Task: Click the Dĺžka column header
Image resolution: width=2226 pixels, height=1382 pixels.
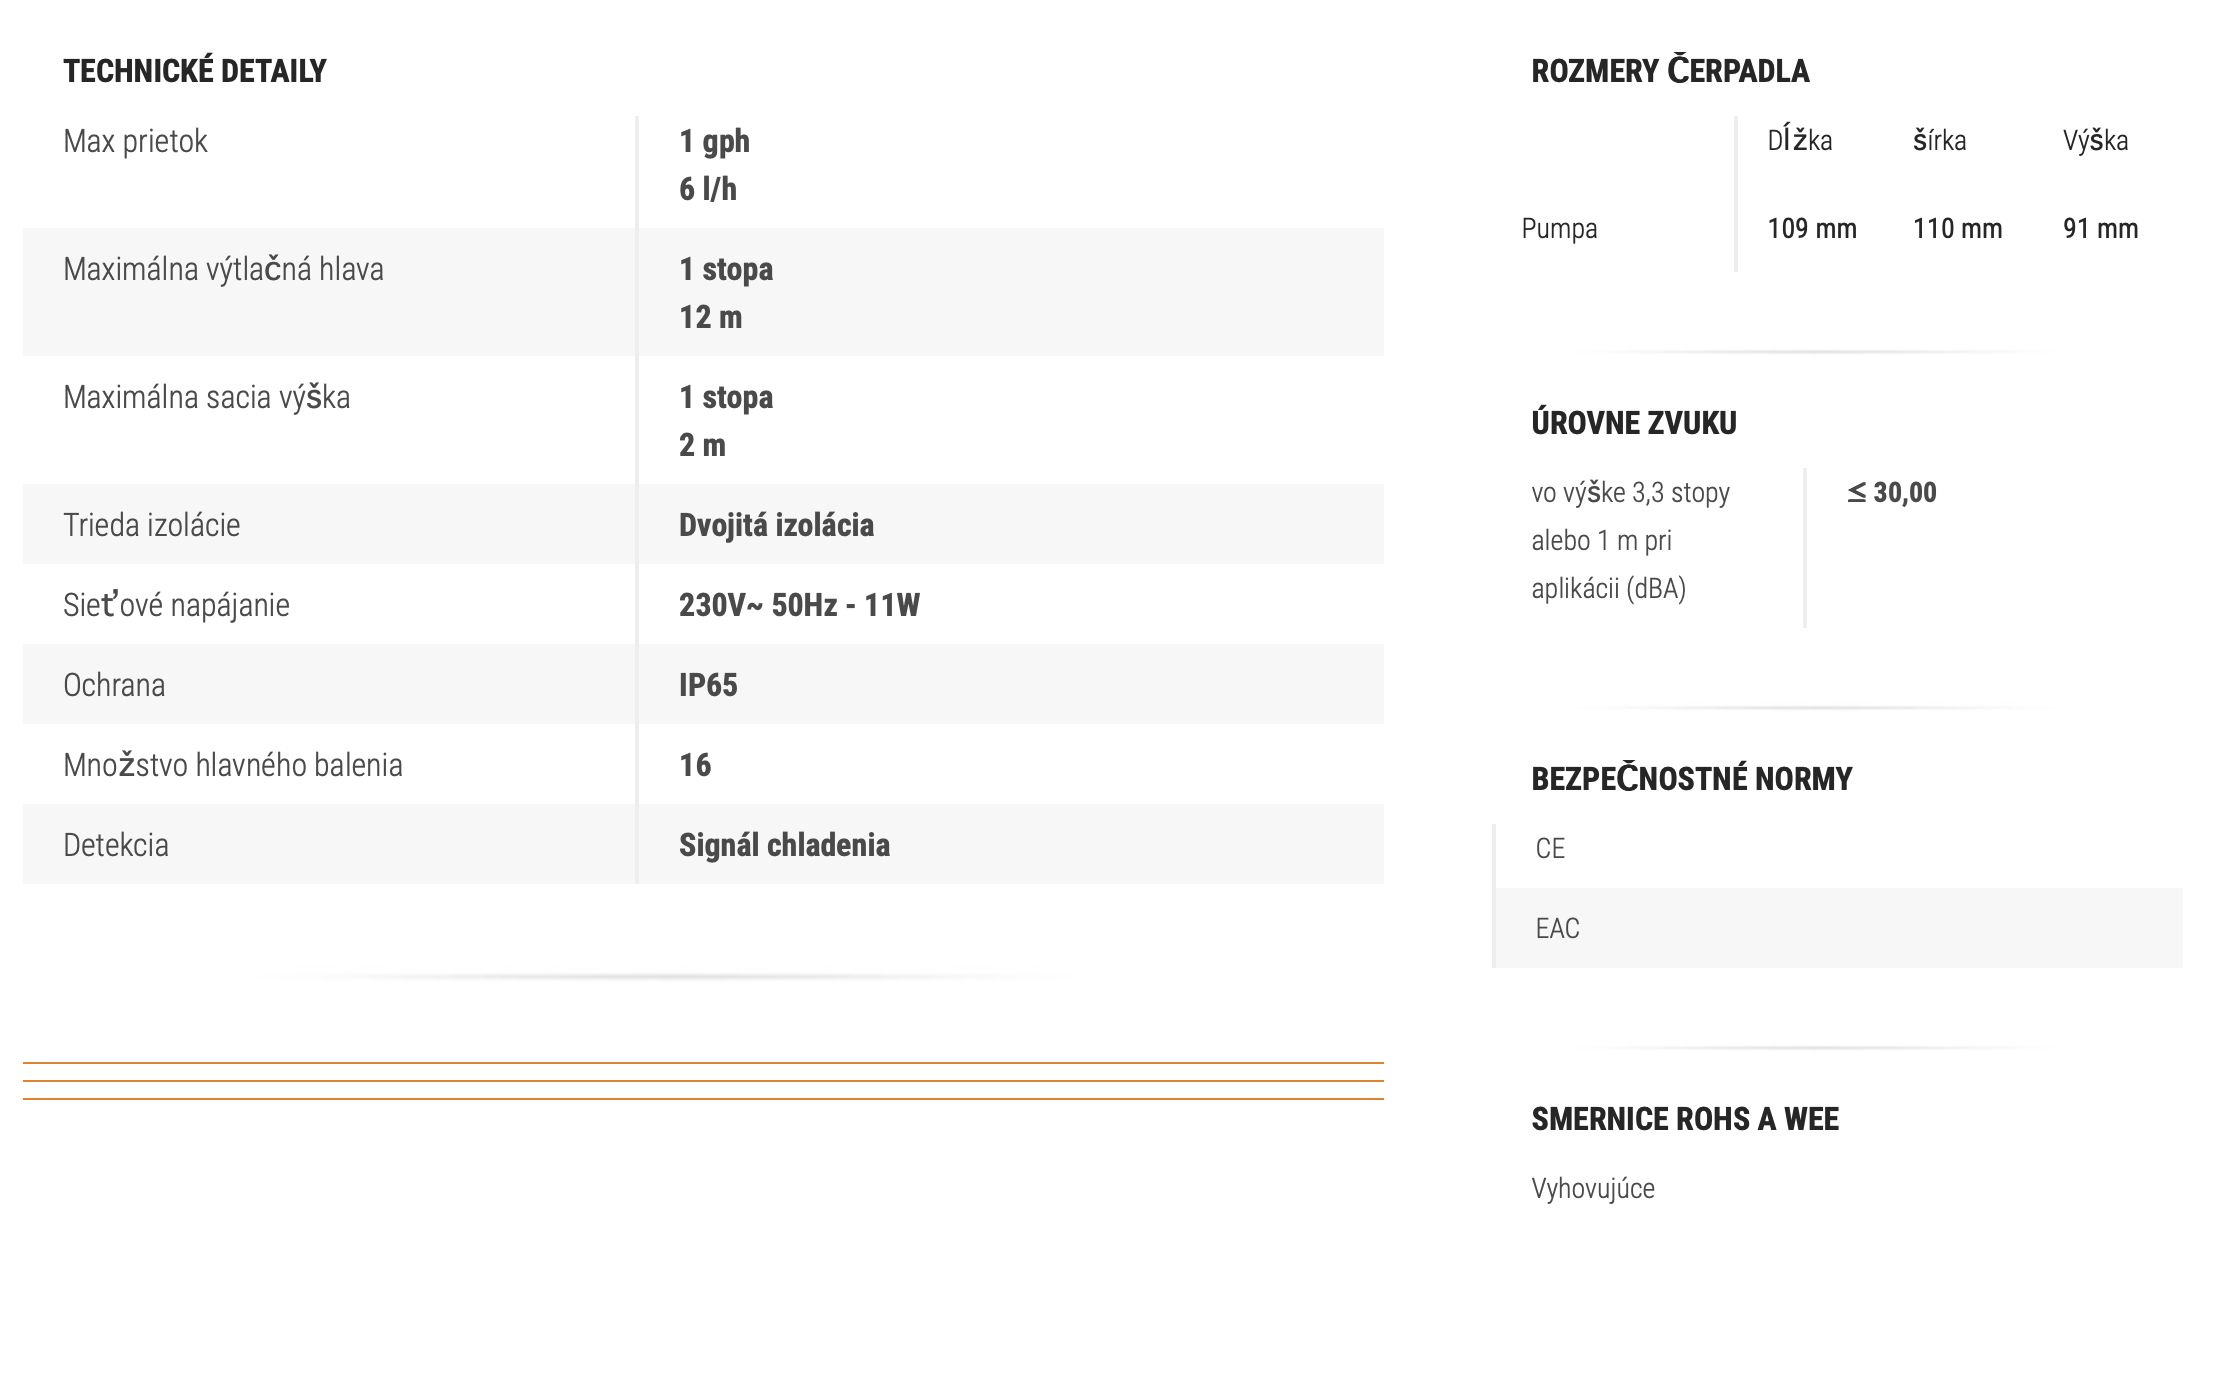Action: pos(1799,140)
